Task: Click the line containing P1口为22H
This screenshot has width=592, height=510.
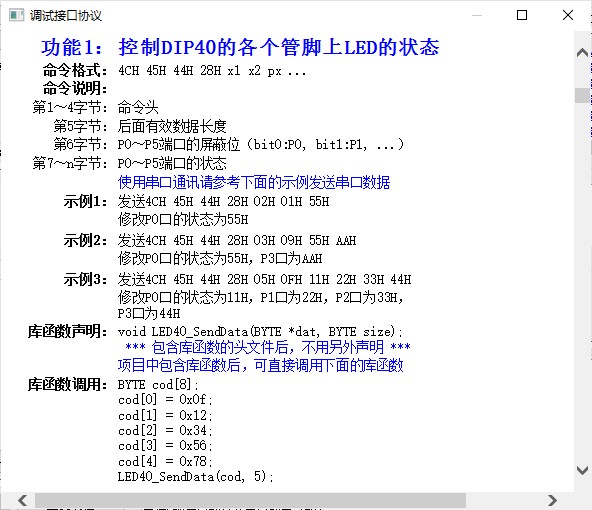Action: 261,297
